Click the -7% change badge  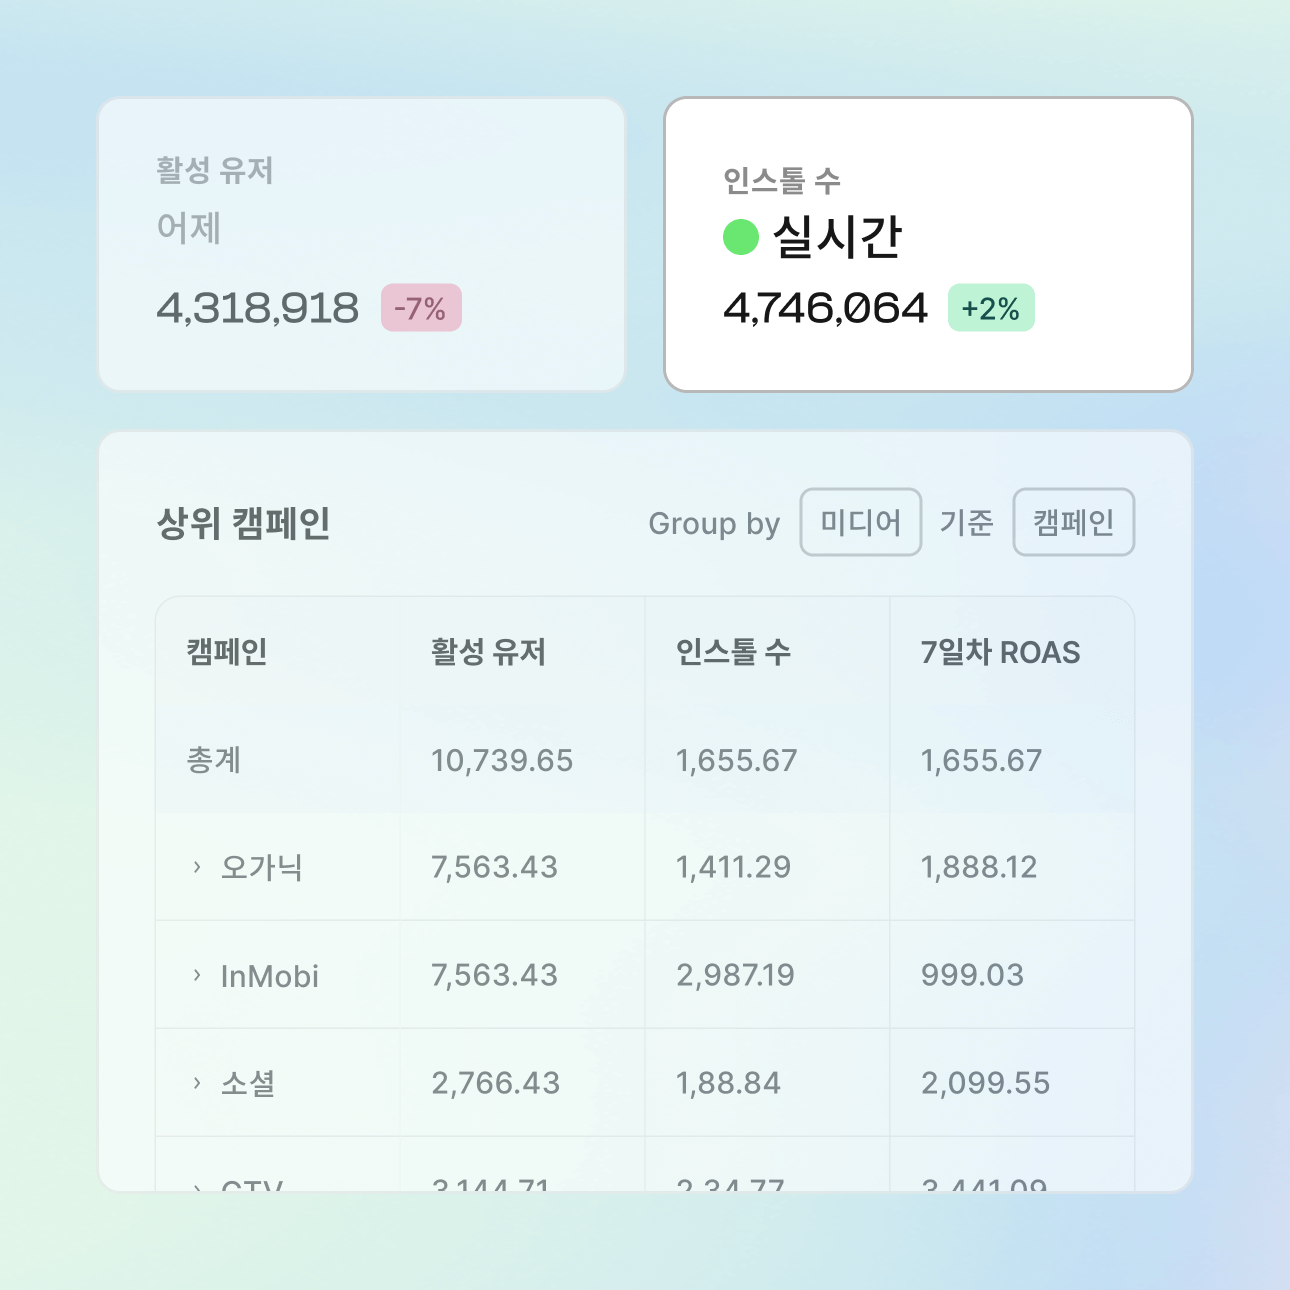coord(421,308)
